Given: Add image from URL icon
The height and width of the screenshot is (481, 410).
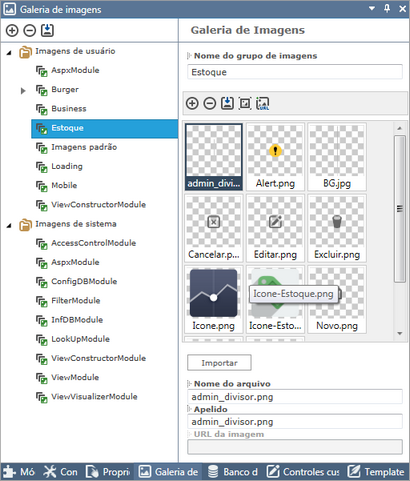Looking at the screenshot, I should tap(263, 103).
